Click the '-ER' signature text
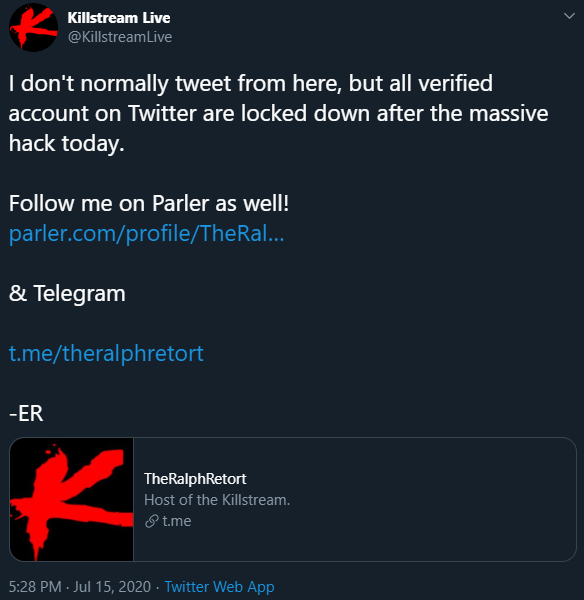Screen dimensions: 584x600 26,413
